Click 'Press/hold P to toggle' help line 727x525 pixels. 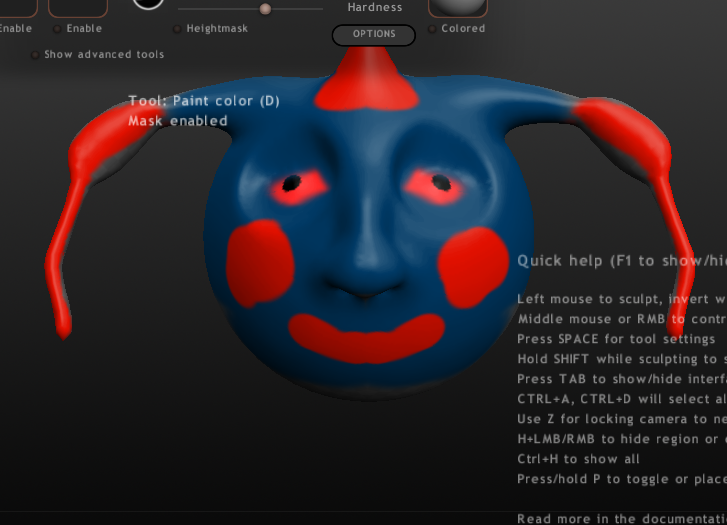622,479
